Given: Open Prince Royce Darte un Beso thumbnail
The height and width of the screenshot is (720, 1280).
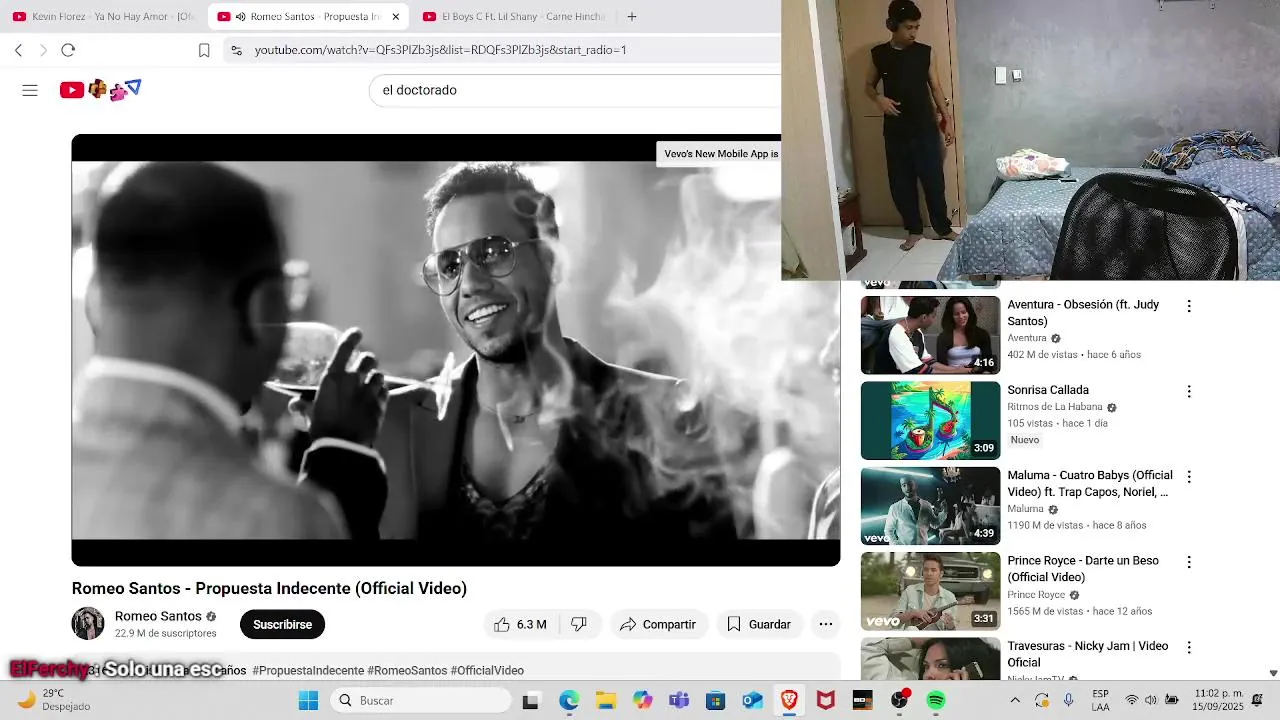Looking at the screenshot, I should click(930, 591).
